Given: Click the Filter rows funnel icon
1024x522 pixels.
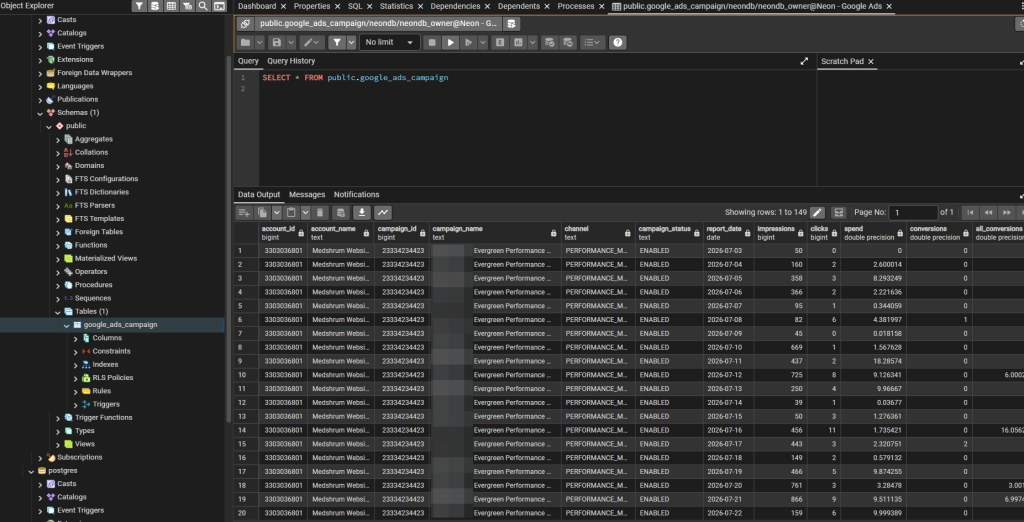Looking at the screenshot, I should (x=337, y=42).
